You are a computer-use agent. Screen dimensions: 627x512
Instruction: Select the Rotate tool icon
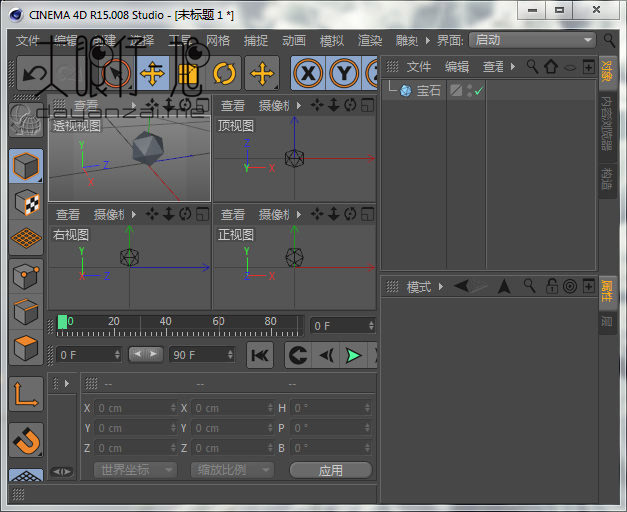tap(224, 74)
